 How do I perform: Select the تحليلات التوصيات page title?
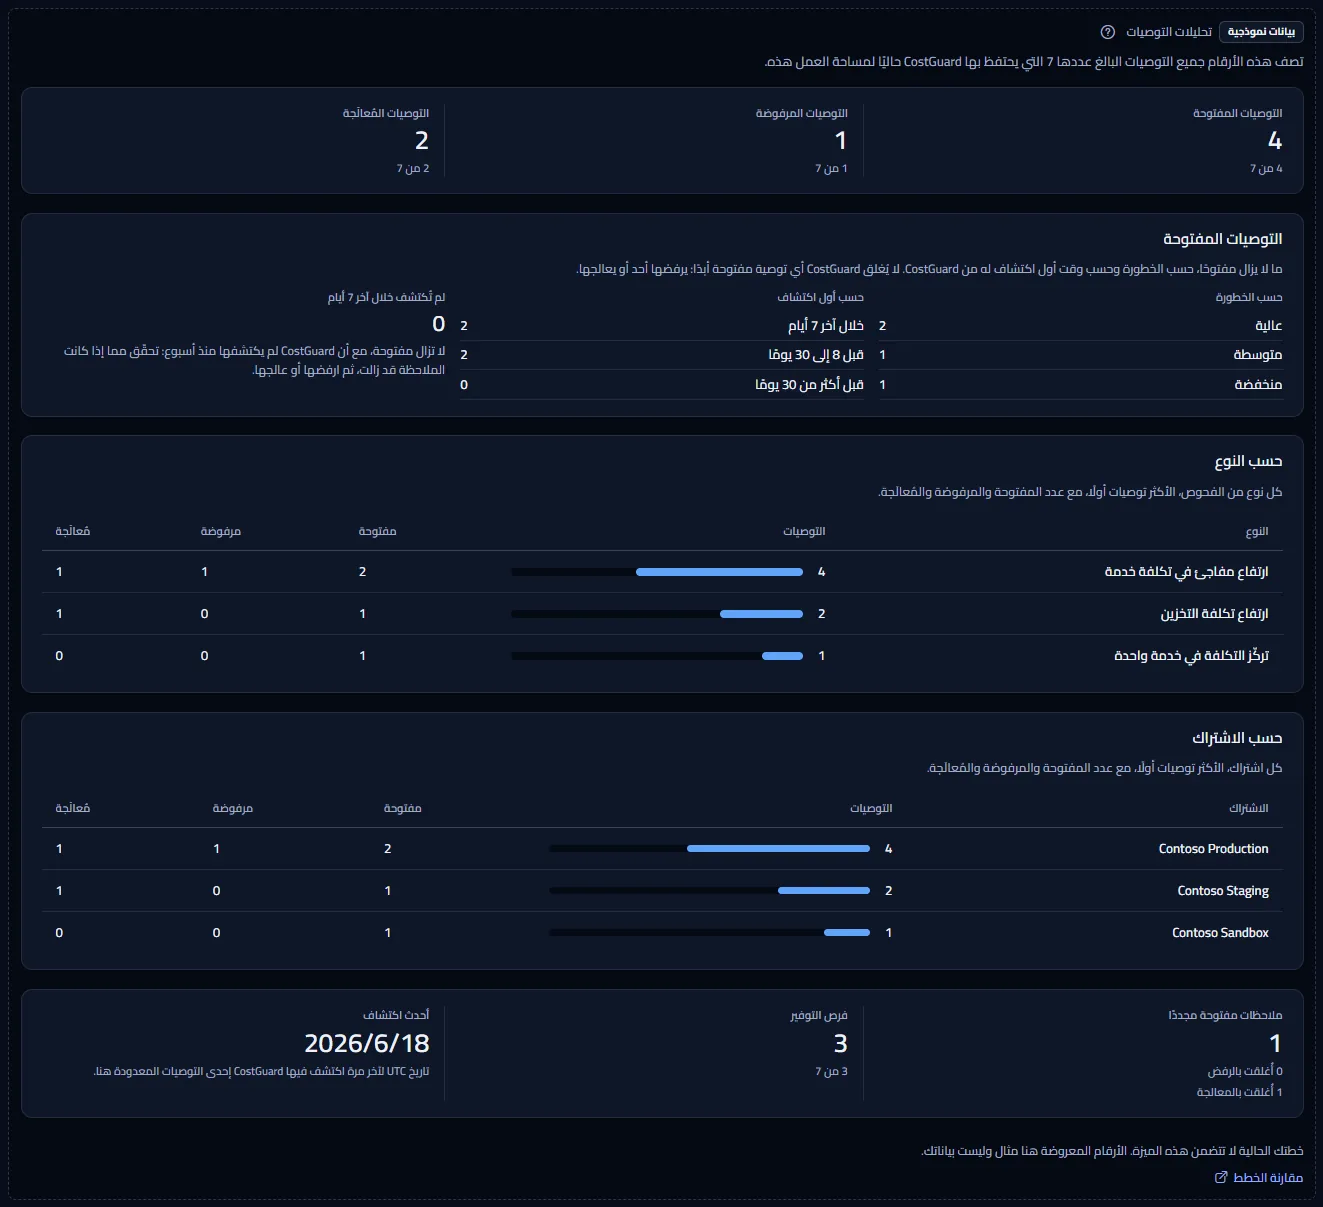[1169, 32]
